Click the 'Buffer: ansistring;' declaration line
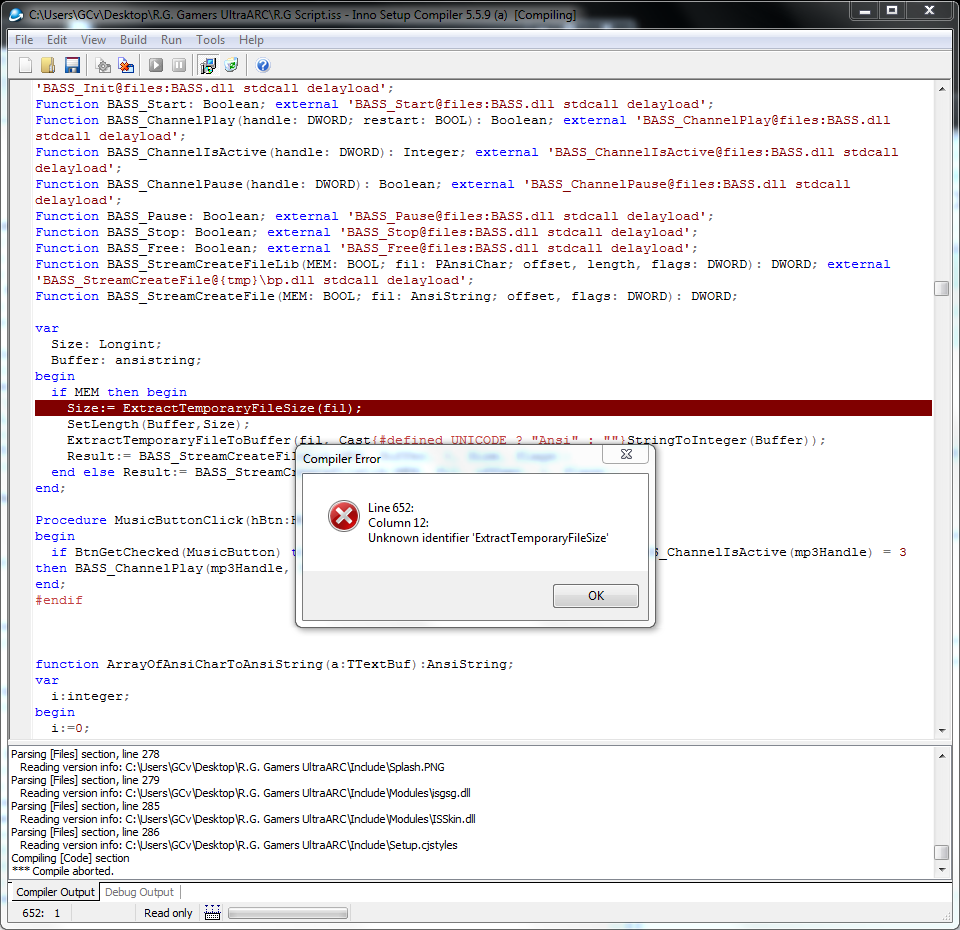Image resolution: width=960 pixels, height=930 pixels. 126,360
